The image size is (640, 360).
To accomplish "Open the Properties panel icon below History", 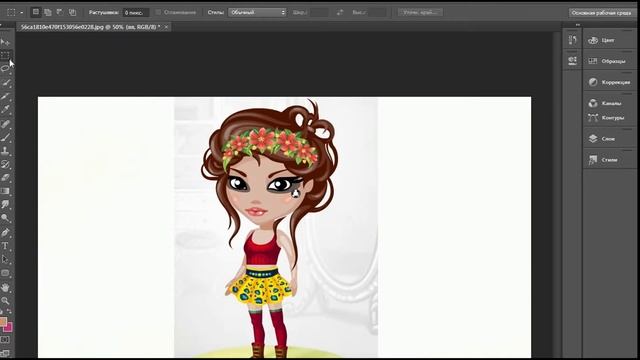I will (x=572, y=61).
